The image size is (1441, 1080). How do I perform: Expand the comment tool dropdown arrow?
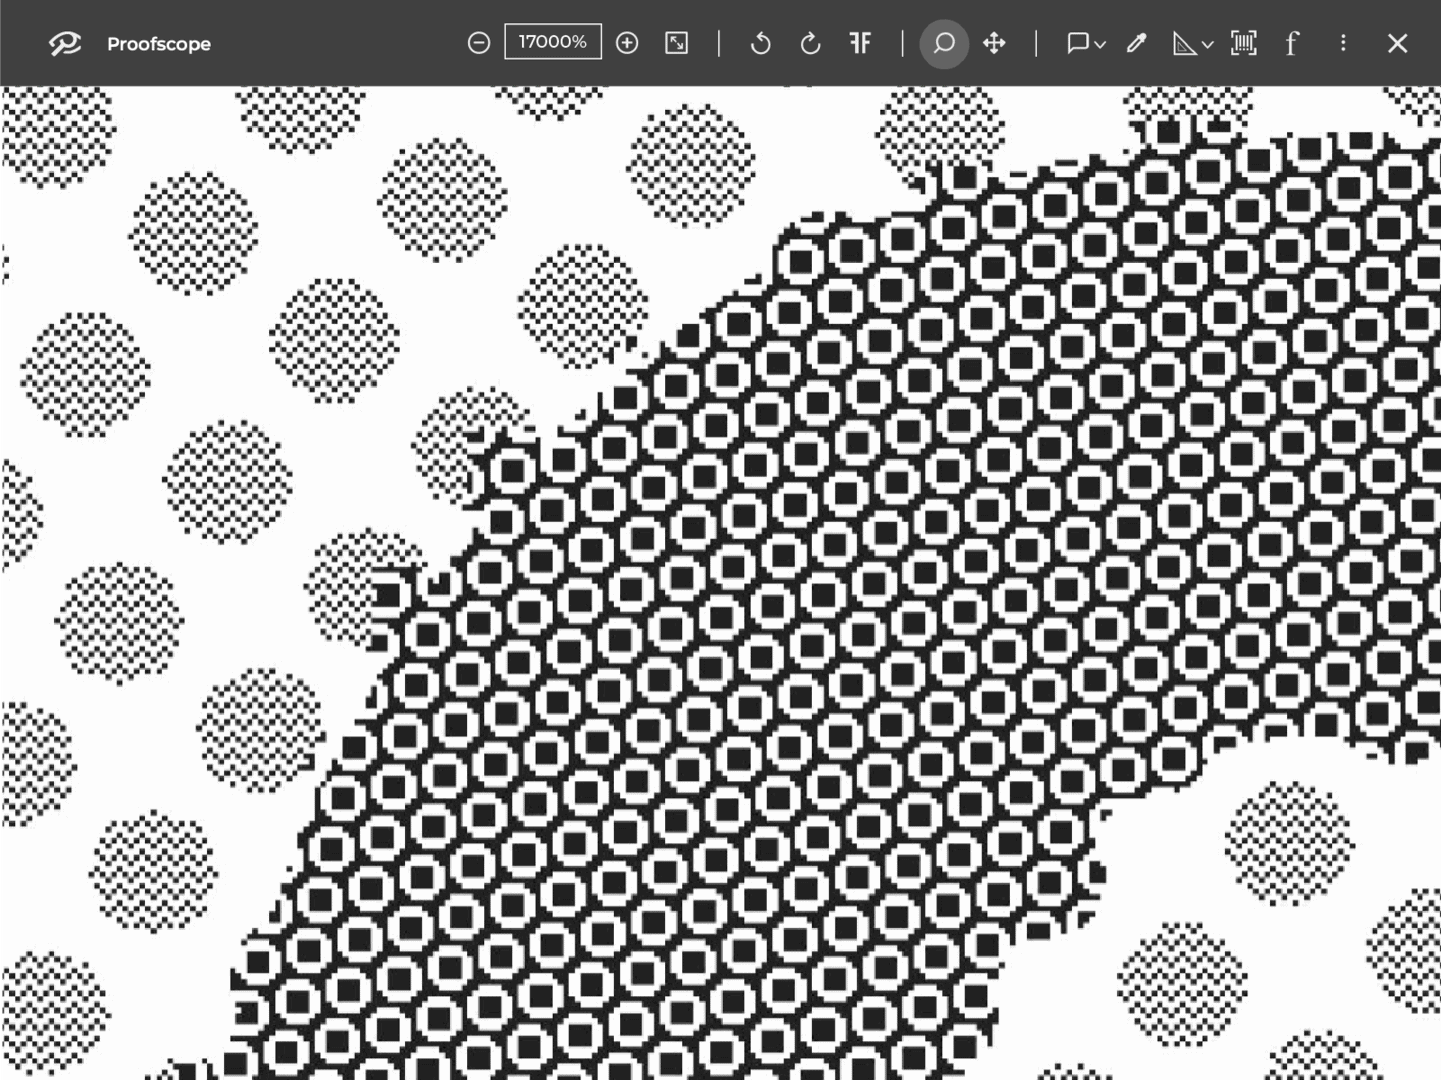pyautogui.click(x=1100, y=45)
